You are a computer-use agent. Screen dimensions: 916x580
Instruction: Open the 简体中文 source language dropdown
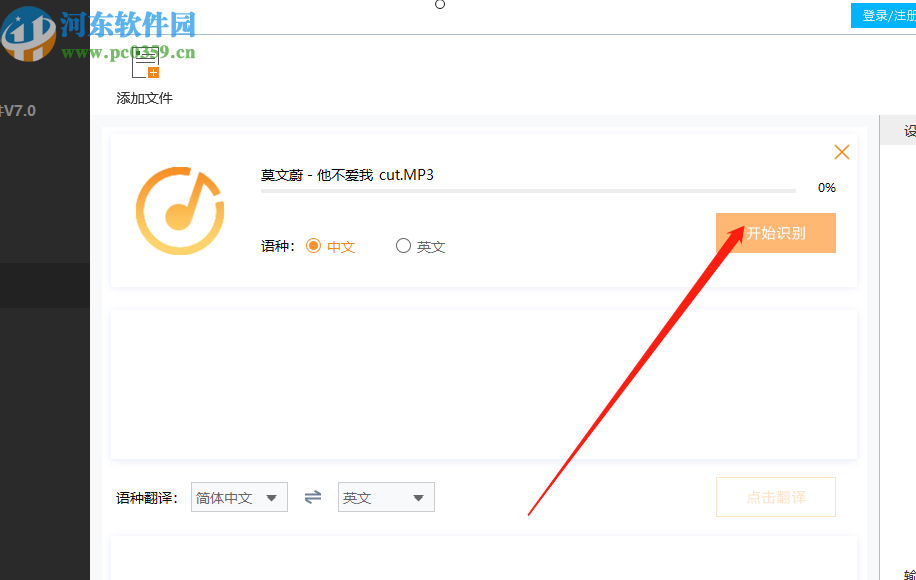point(239,497)
